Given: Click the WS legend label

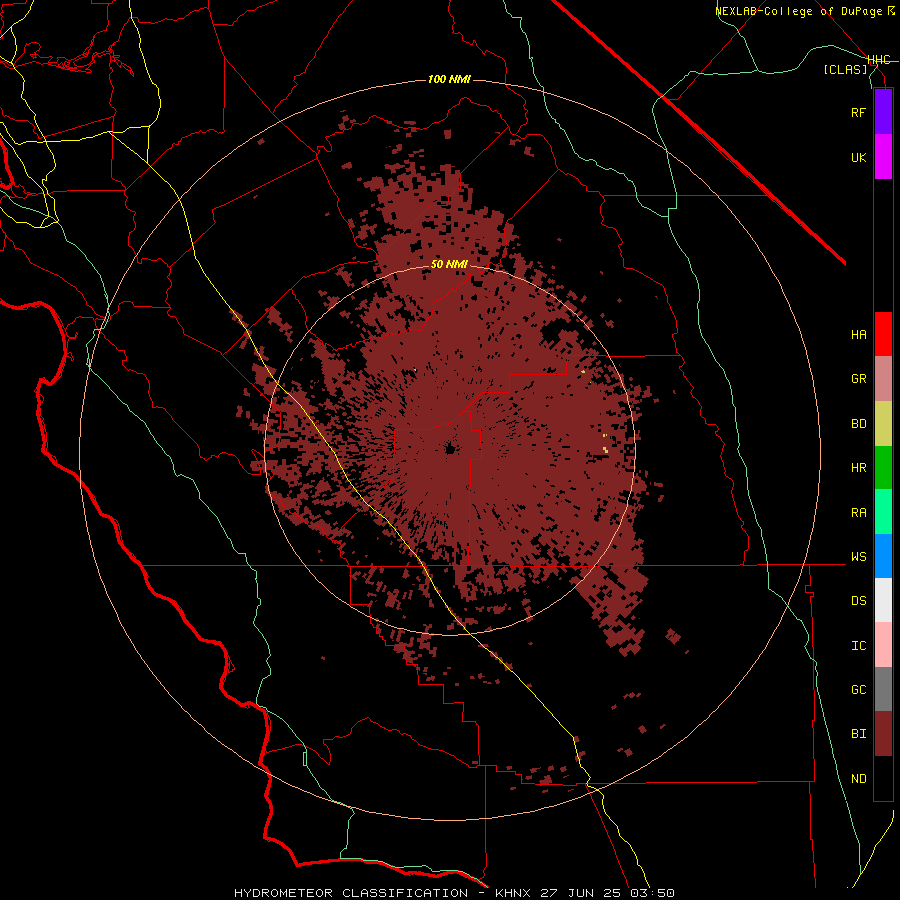Looking at the screenshot, I should [858, 557].
